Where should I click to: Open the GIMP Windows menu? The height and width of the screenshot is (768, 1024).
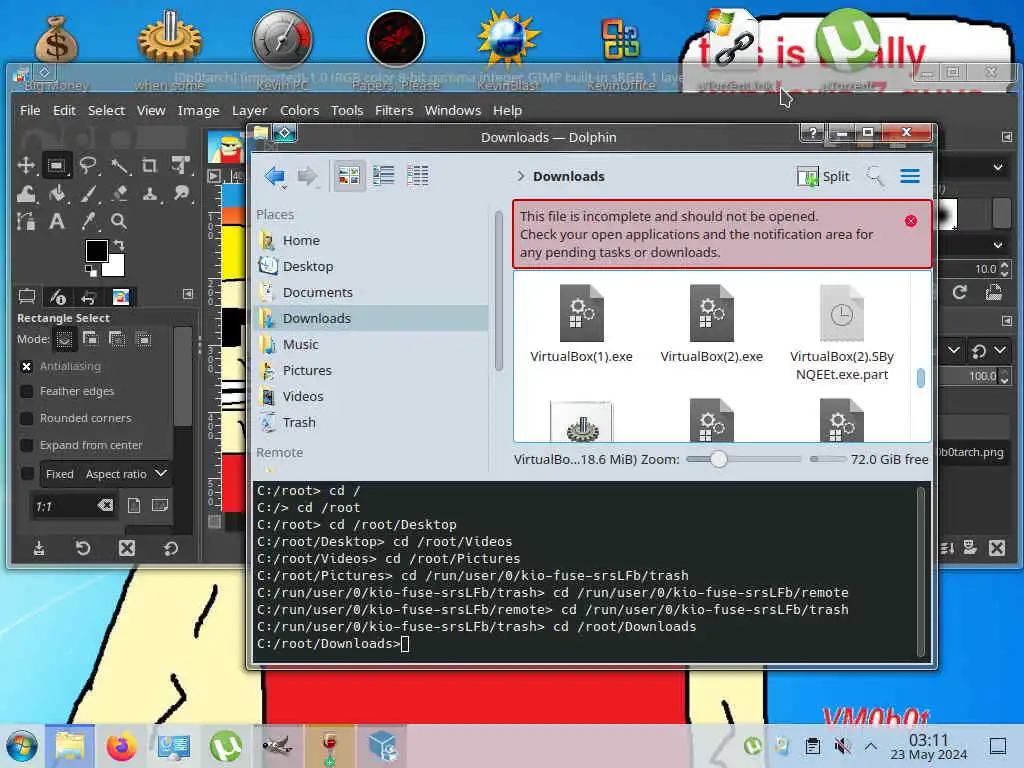(x=453, y=110)
